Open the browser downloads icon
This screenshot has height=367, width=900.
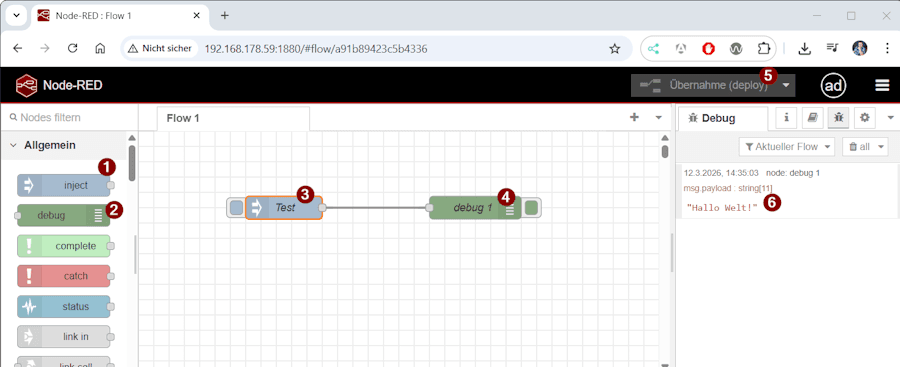click(805, 49)
